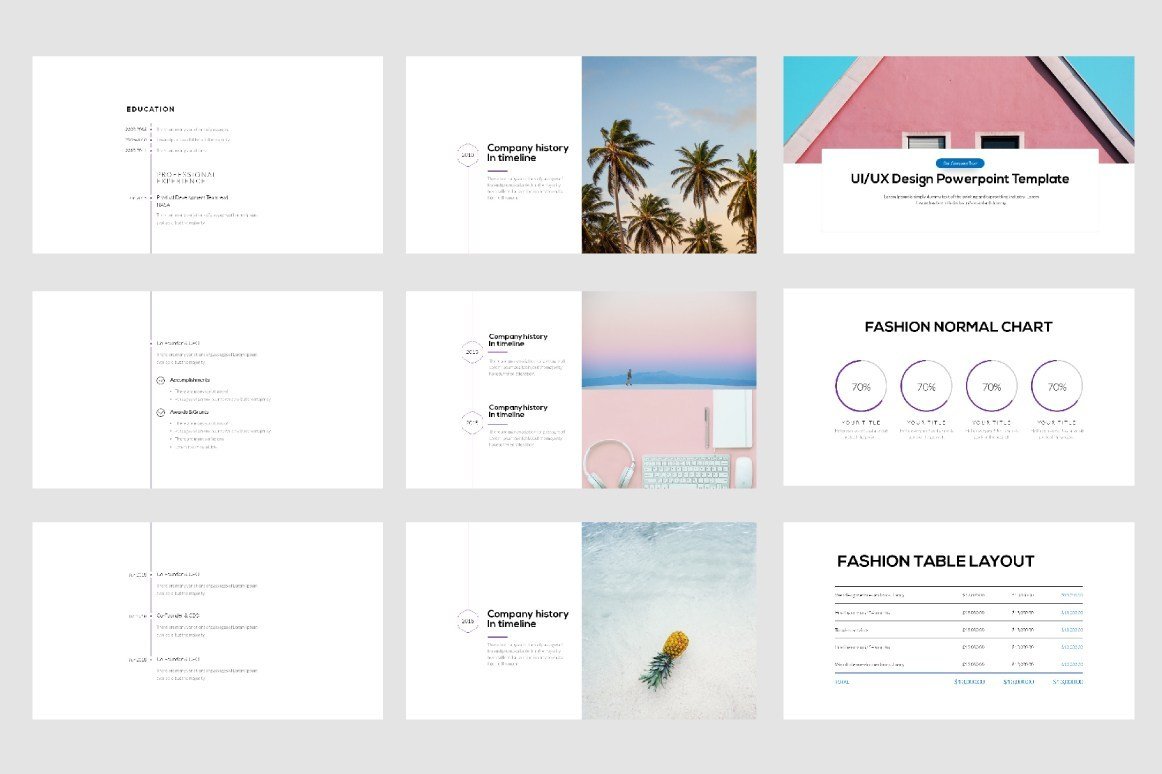Screen dimensions: 1162x774
Task: Select upper Company history heading on keyboard slide
Action: 518,340
